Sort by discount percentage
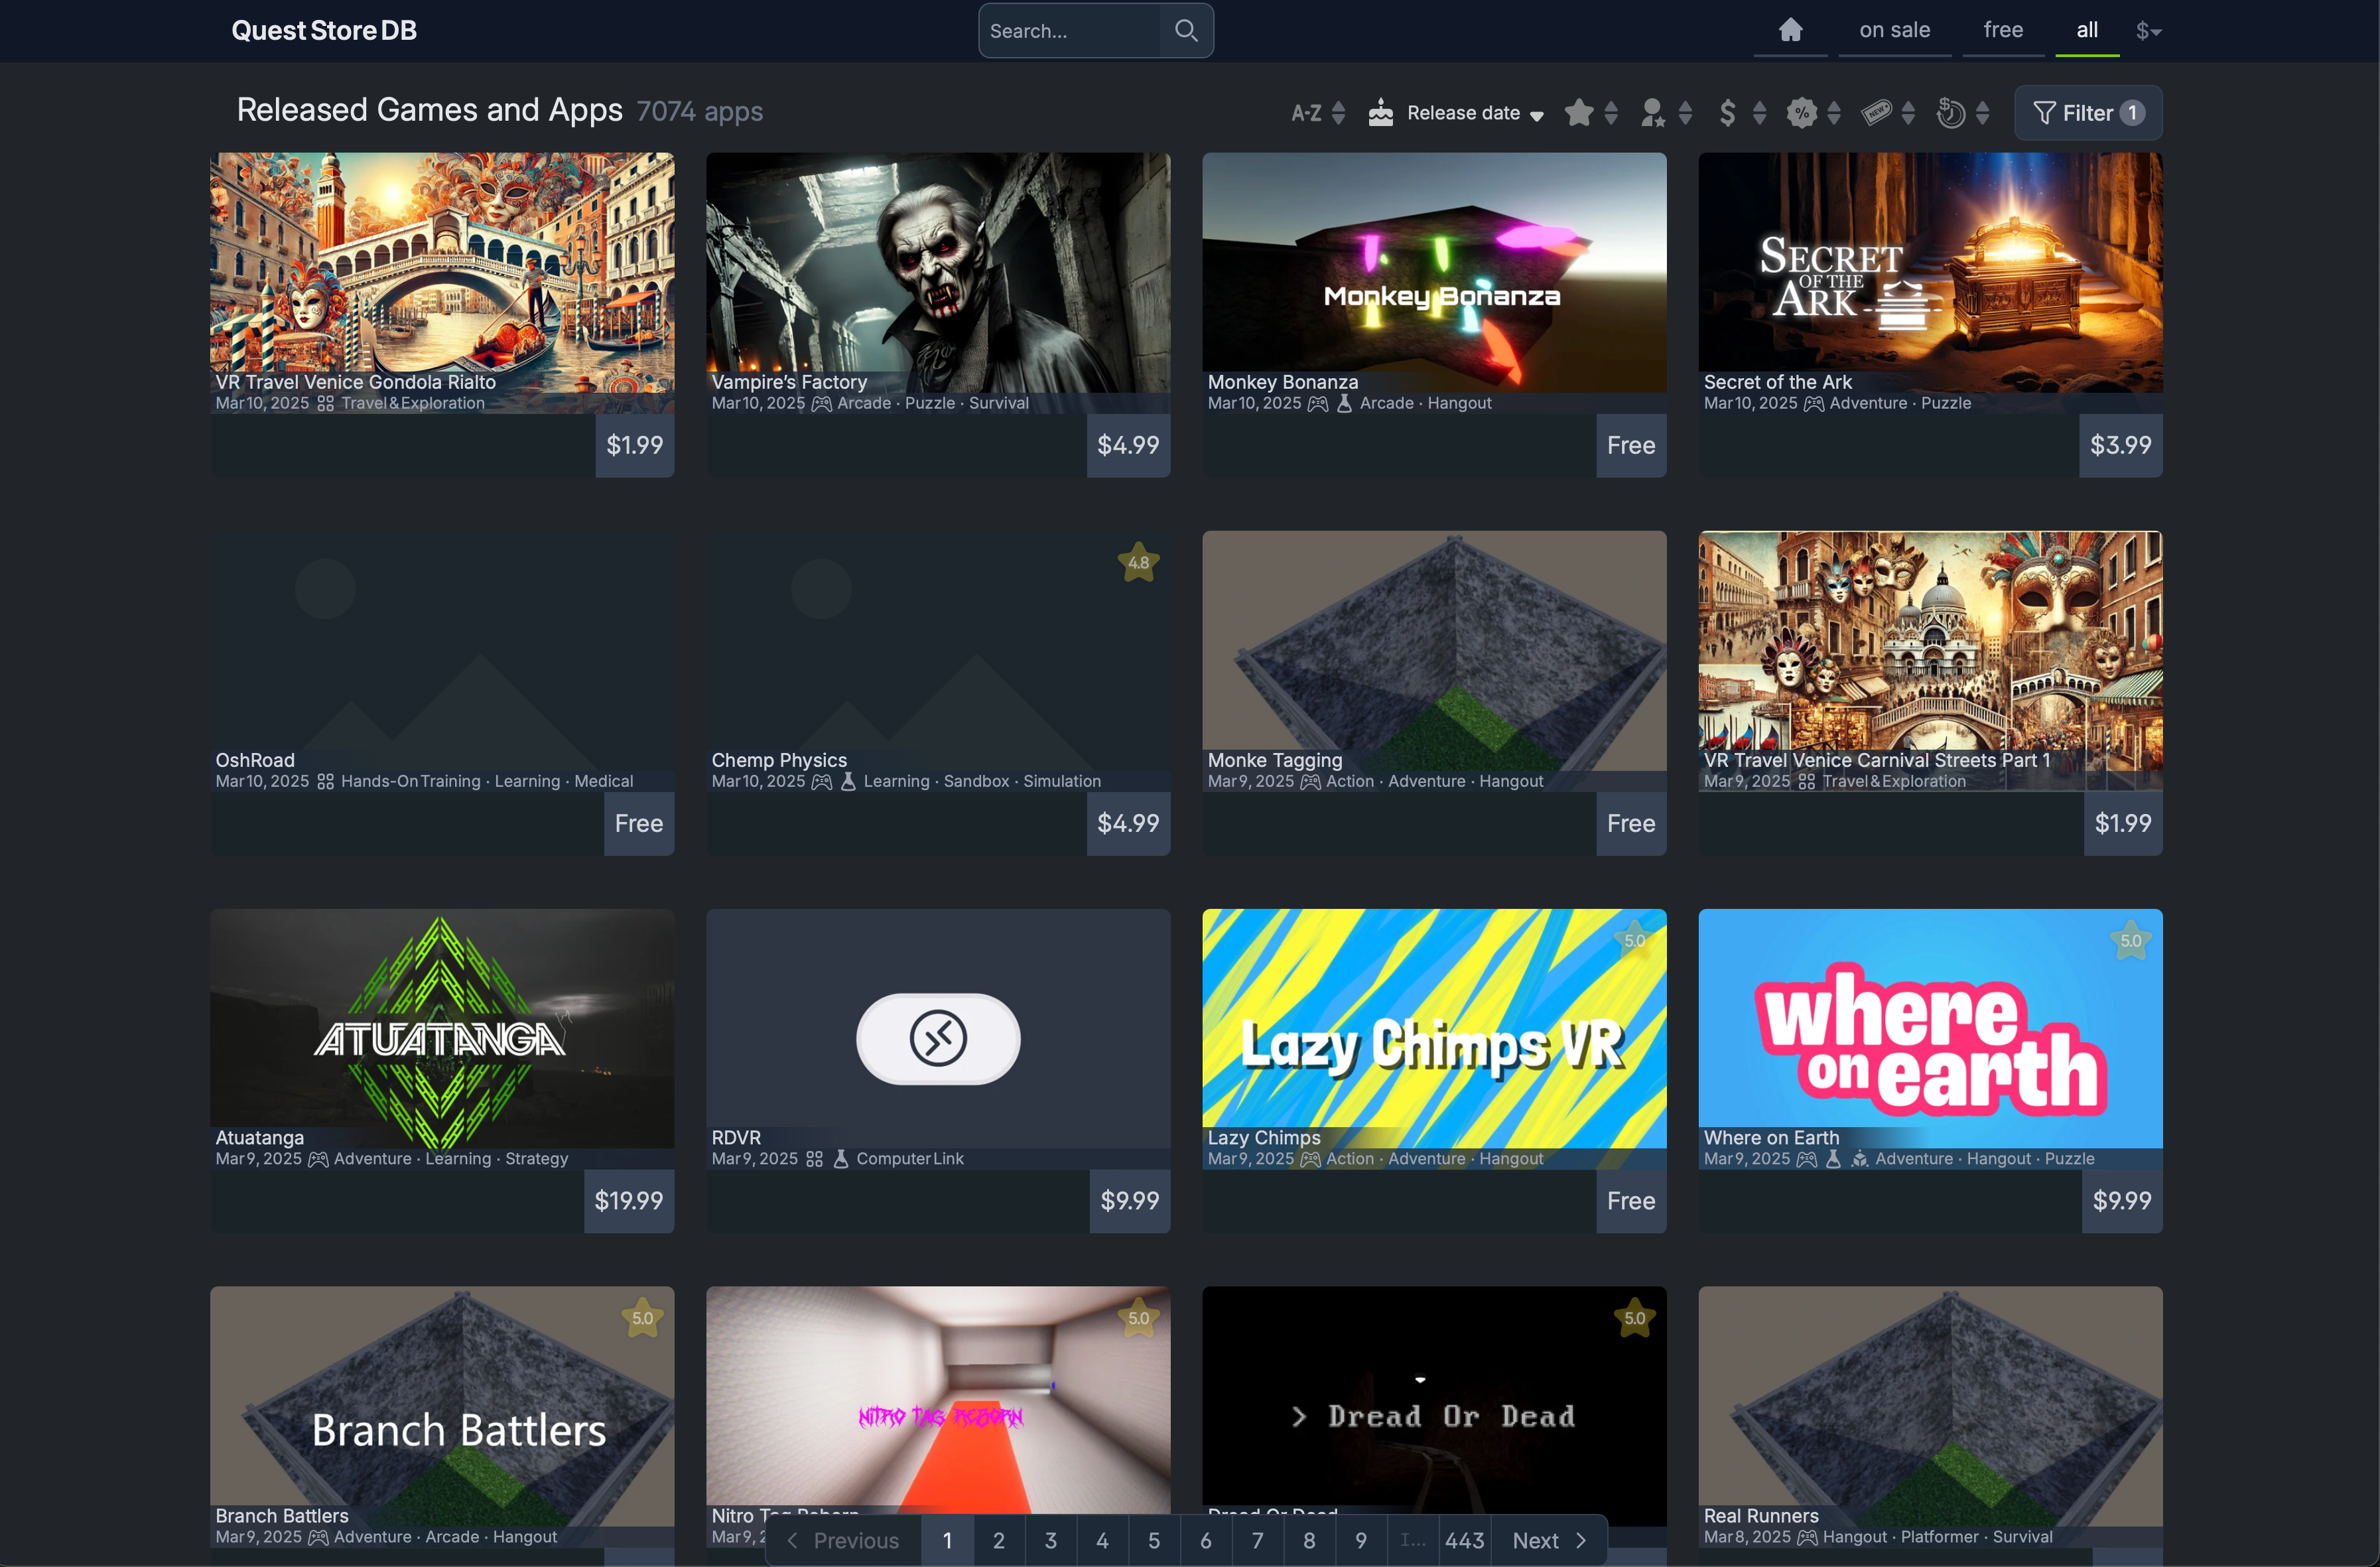Image resolution: width=2380 pixels, height=1567 pixels. (1802, 112)
